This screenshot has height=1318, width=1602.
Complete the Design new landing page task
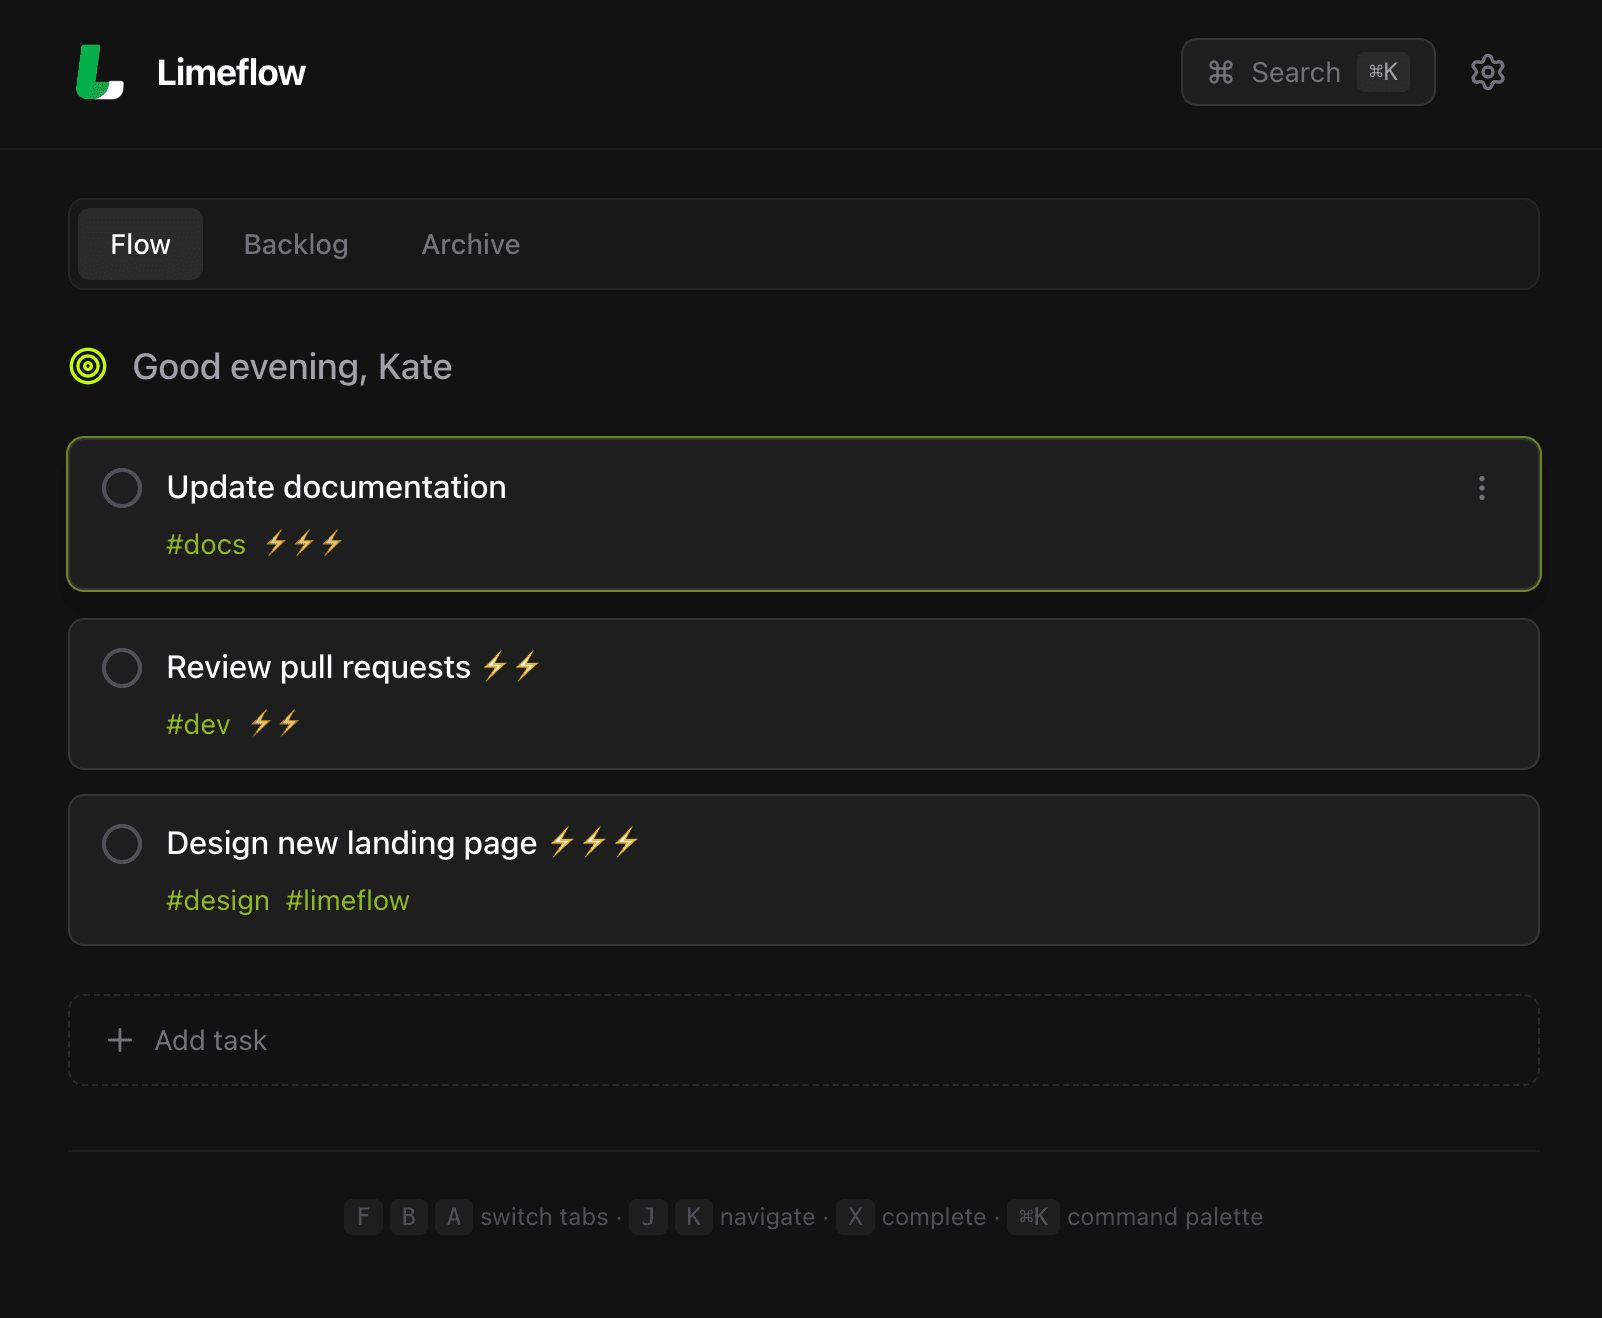point(122,843)
